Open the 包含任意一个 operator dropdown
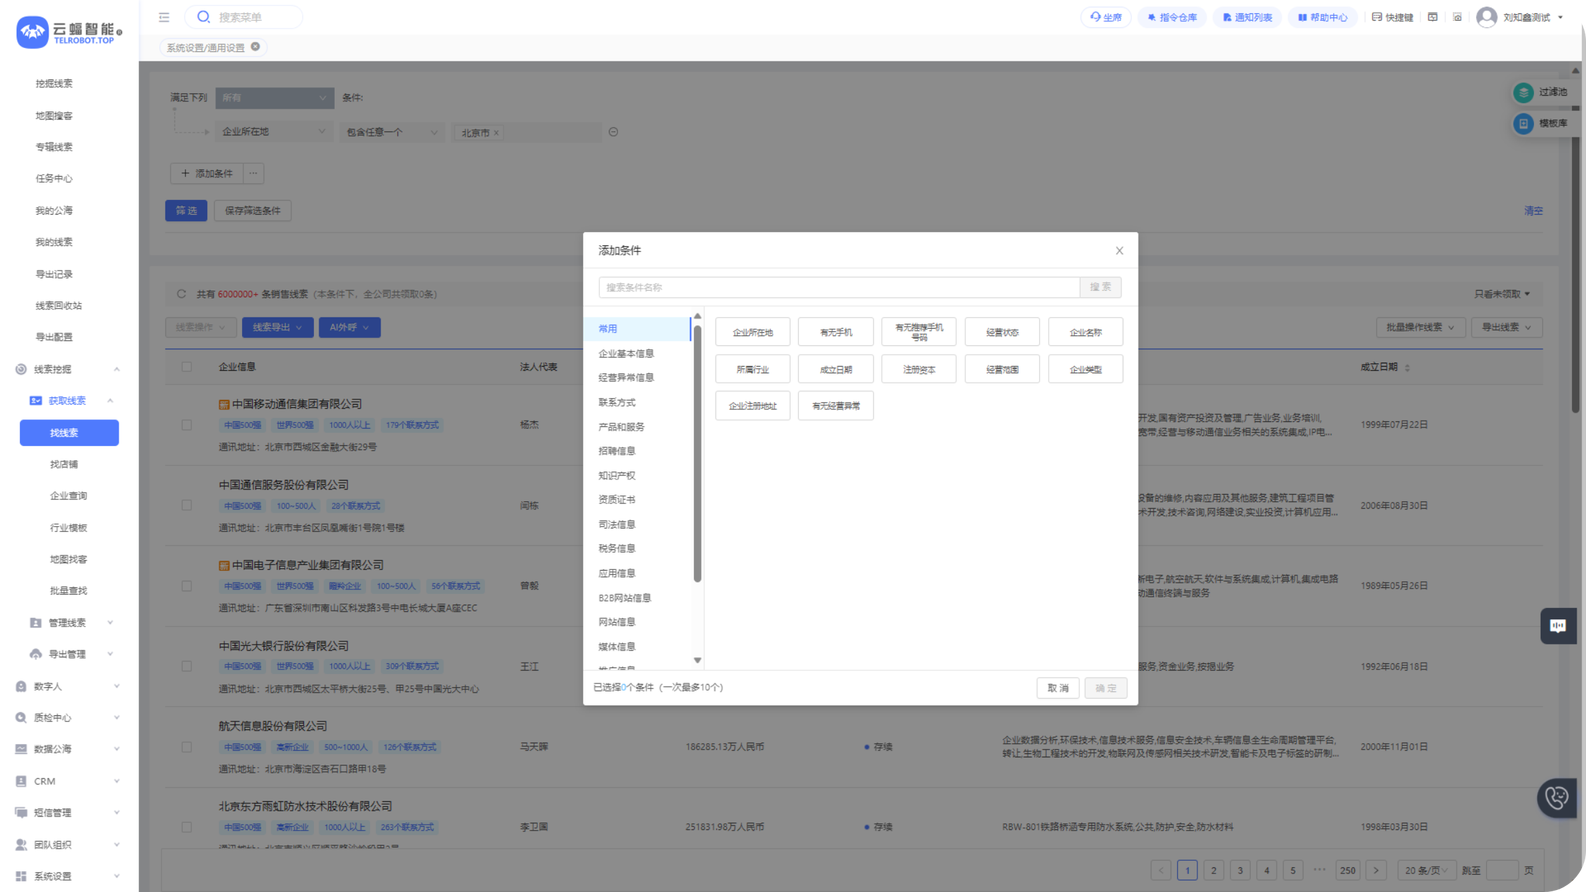The image size is (1586, 892). pos(392,132)
